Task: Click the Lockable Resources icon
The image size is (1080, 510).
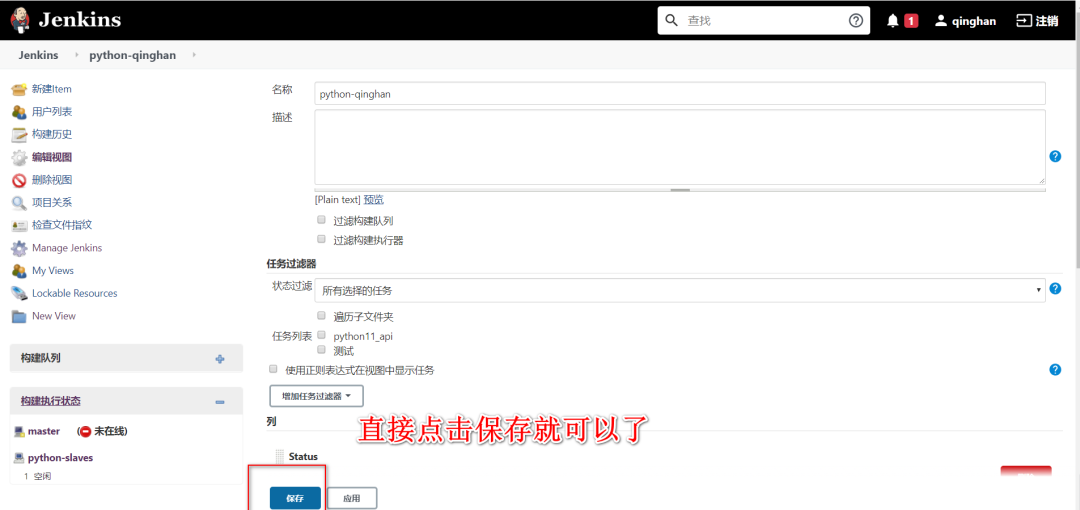Action: point(19,294)
